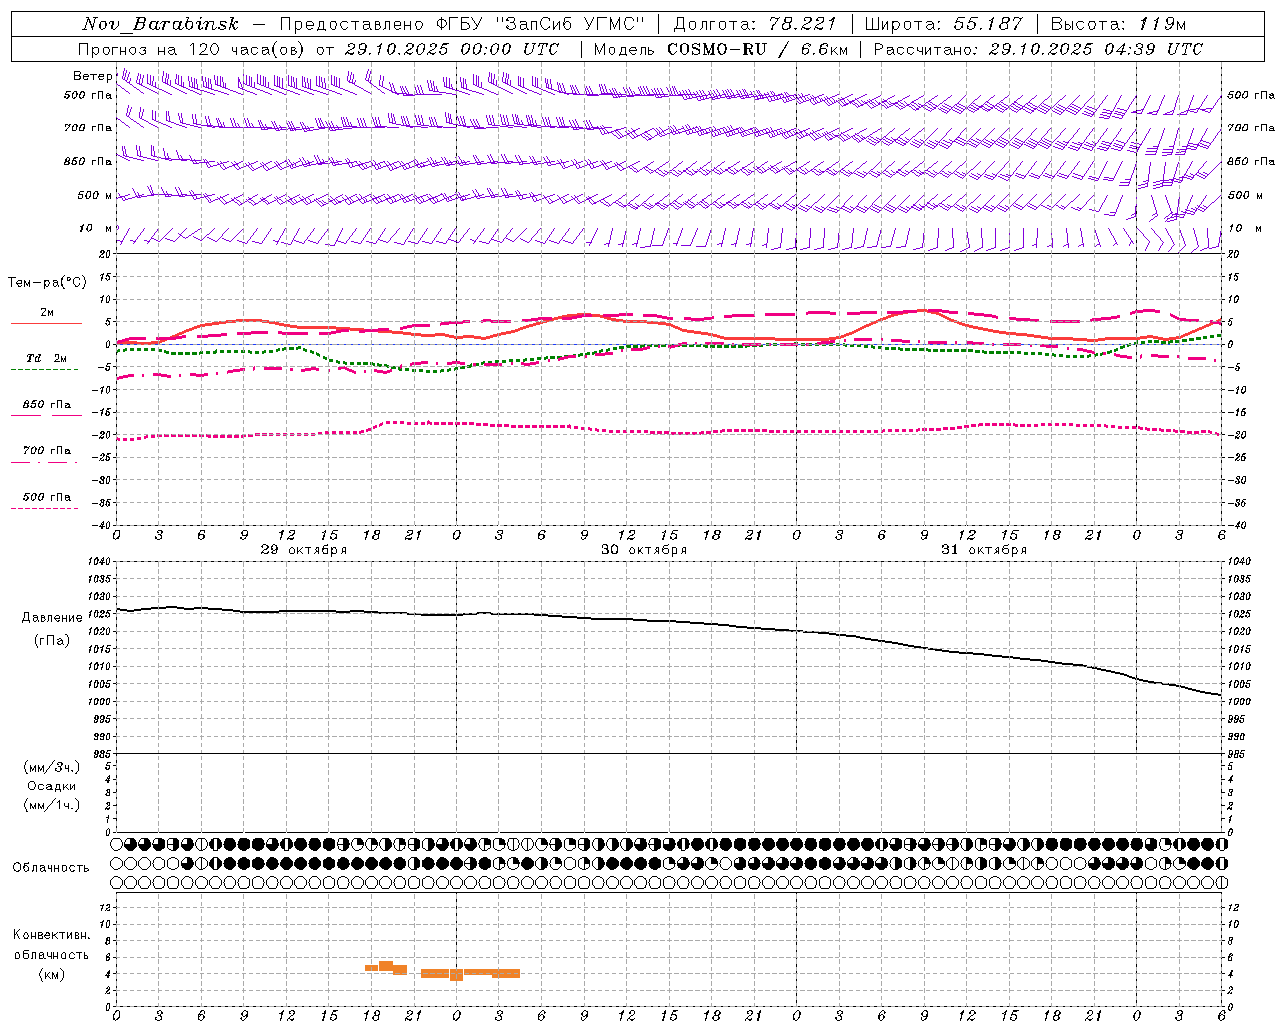Click the 850 гПа temperature legend entry

click(x=47, y=405)
